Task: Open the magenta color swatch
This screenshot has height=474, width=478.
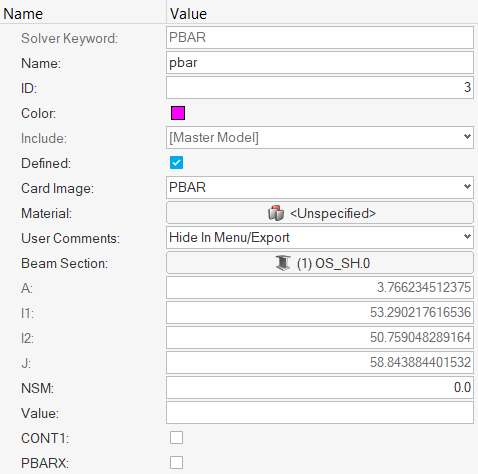Action: click(178, 113)
